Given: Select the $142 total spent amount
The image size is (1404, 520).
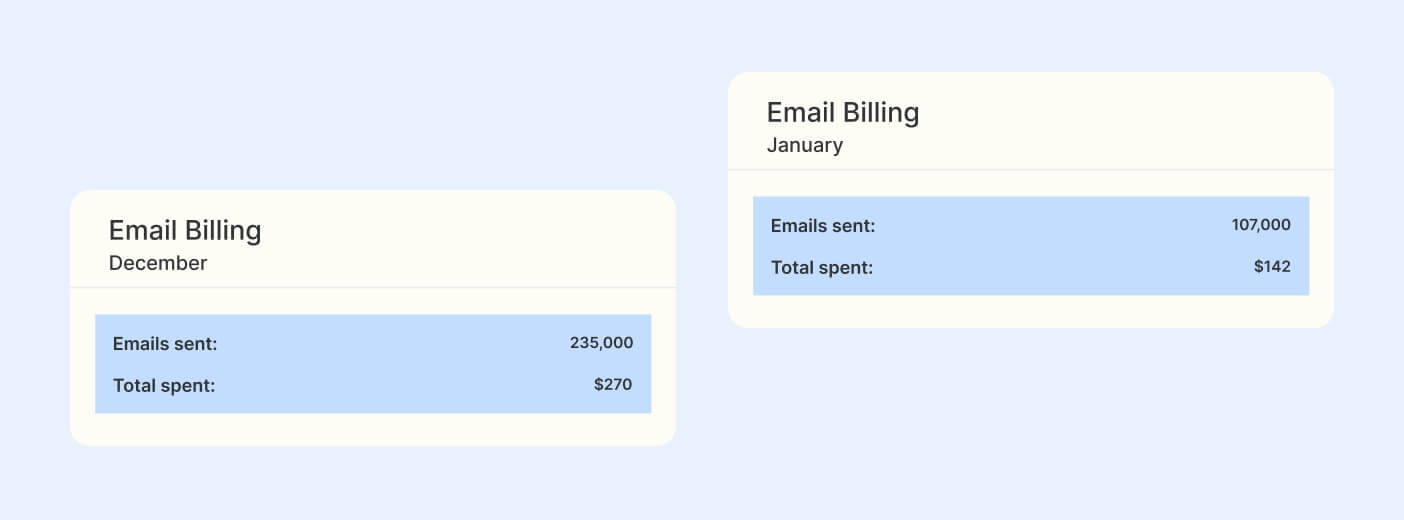Looking at the screenshot, I should coord(1272,266).
